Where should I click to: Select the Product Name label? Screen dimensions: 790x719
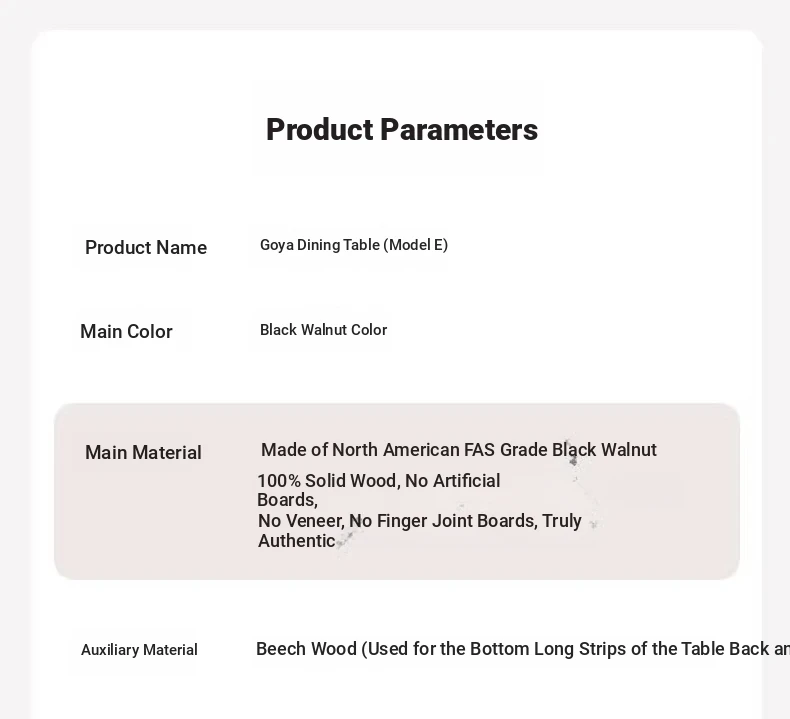[x=146, y=248]
